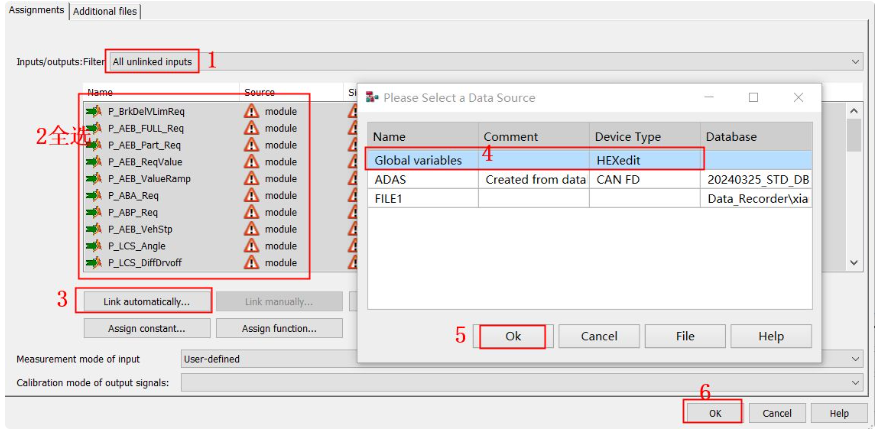
Task: Click the warning triangle on P_ABA_Req row
Action: pos(252,196)
